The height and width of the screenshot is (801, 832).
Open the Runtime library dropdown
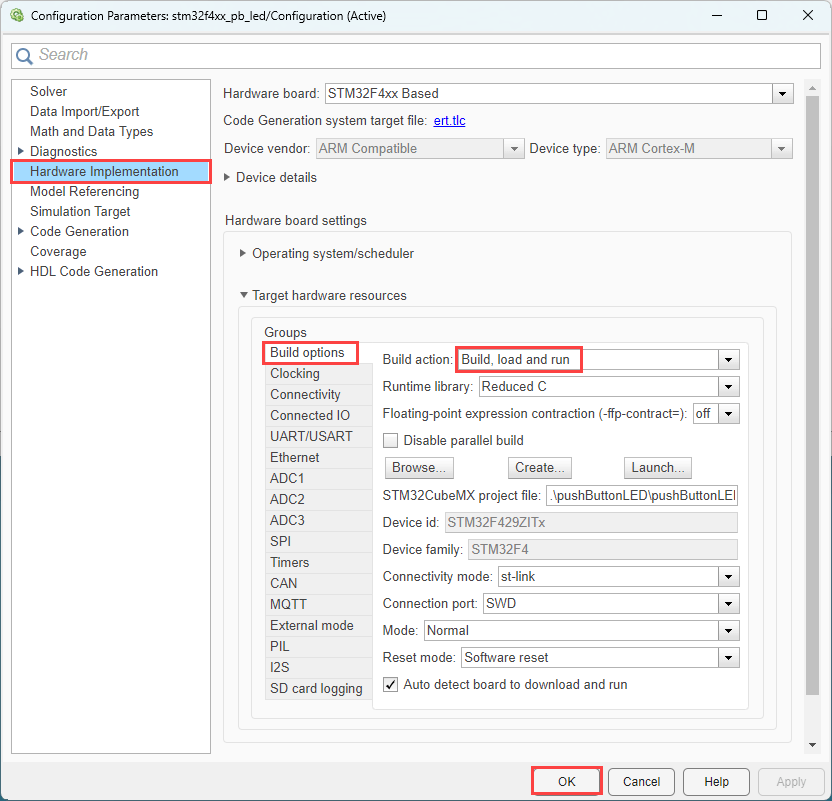click(x=729, y=387)
